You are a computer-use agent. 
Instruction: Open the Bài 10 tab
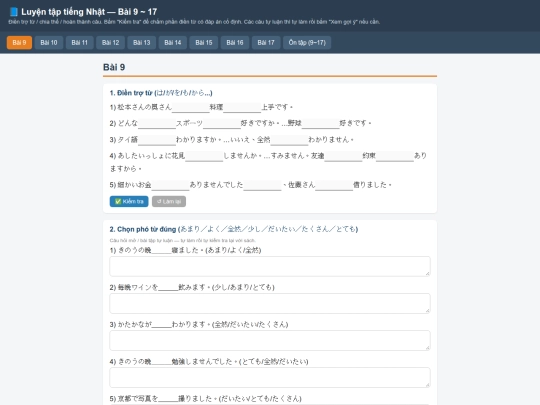(x=49, y=43)
